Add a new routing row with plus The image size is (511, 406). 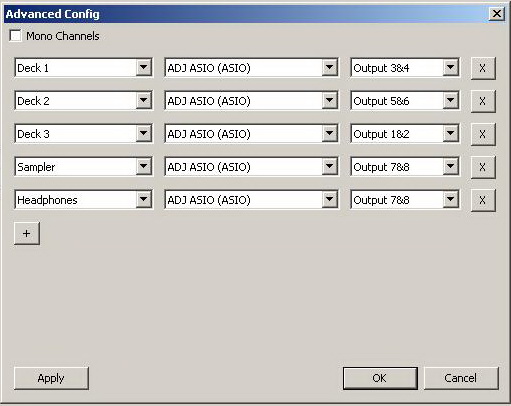pos(27,233)
